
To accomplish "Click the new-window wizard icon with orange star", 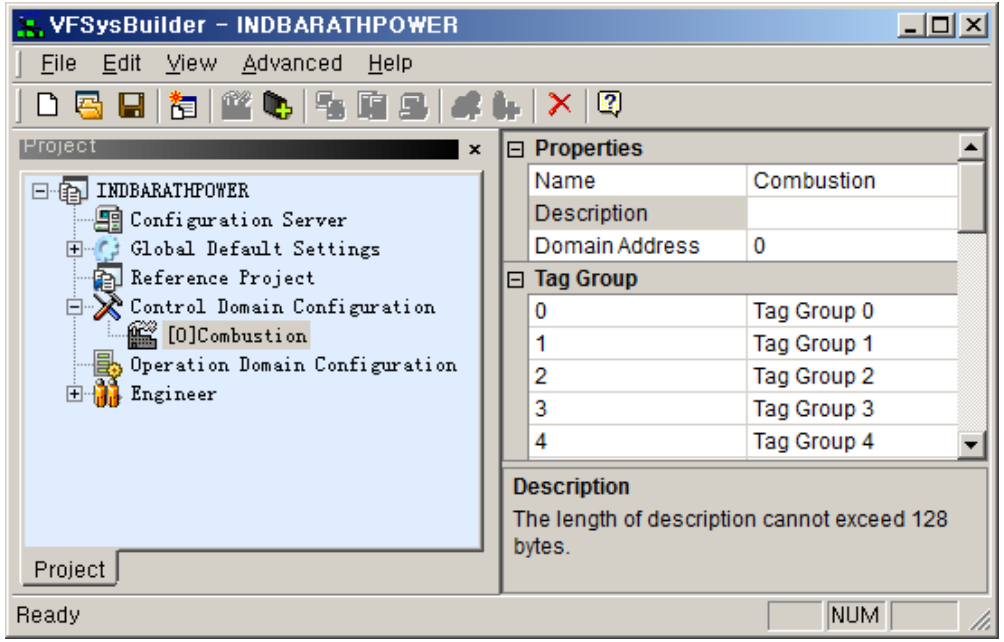I will [x=183, y=105].
